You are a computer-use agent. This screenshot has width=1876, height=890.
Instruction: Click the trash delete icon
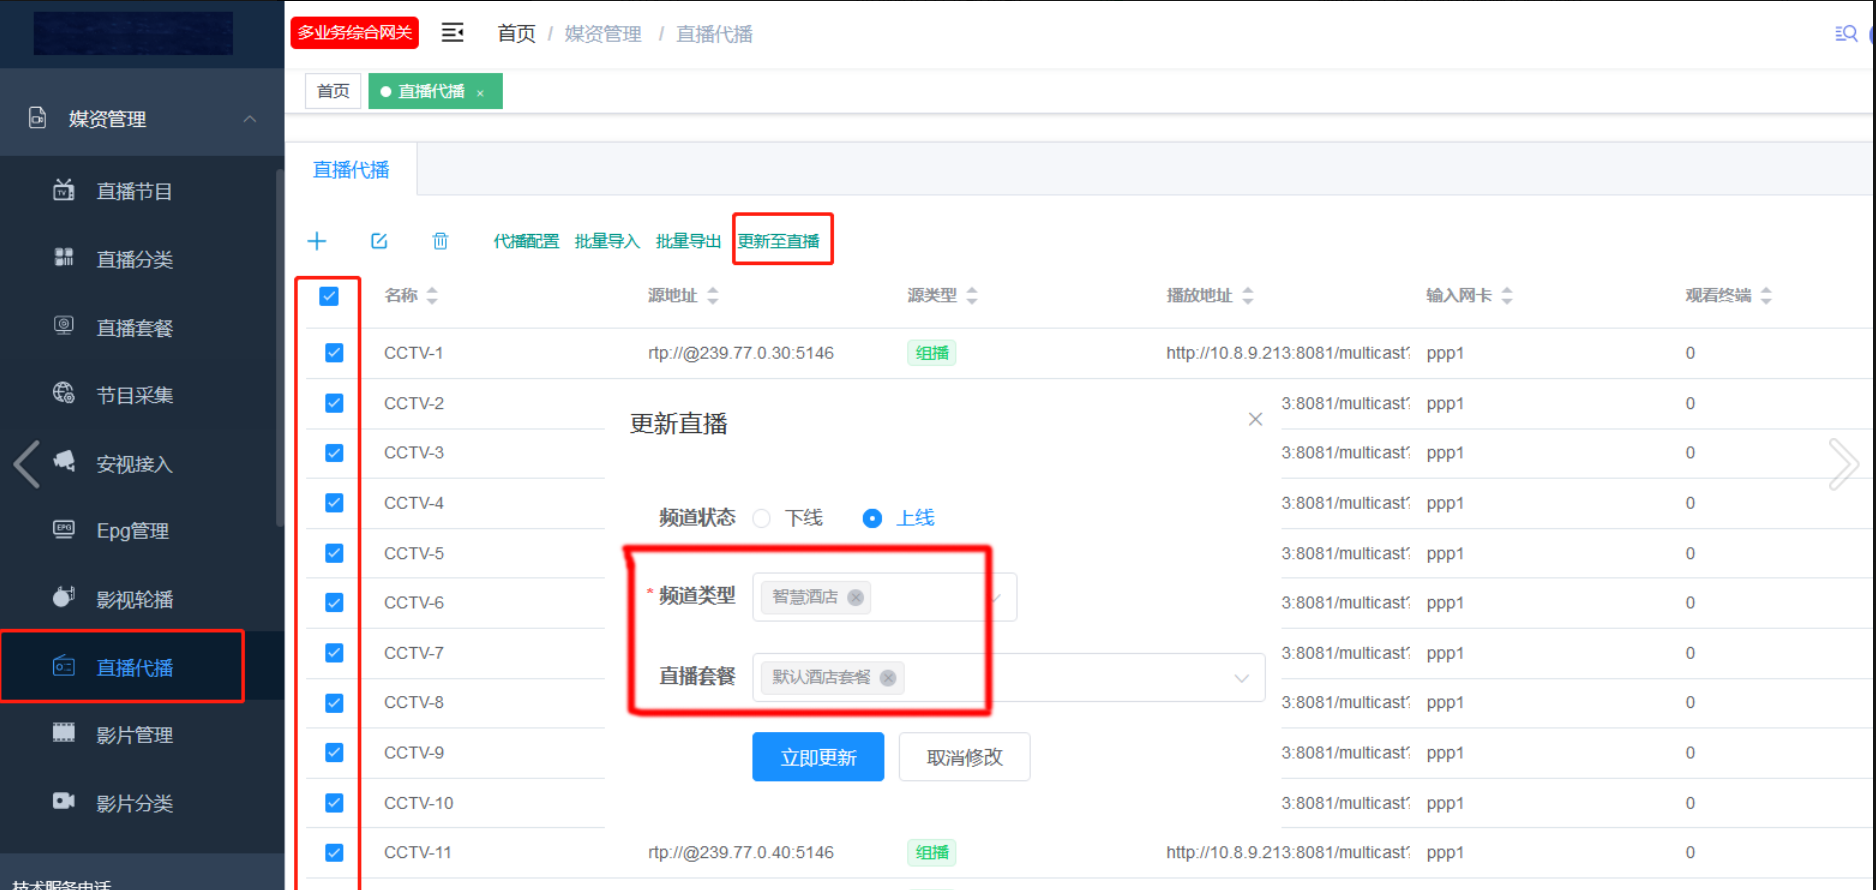tap(440, 241)
